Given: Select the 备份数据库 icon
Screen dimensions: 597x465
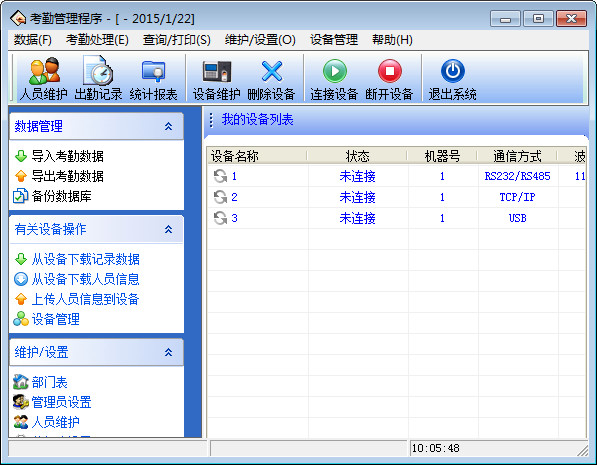Looking at the screenshot, I should pos(21,196).
